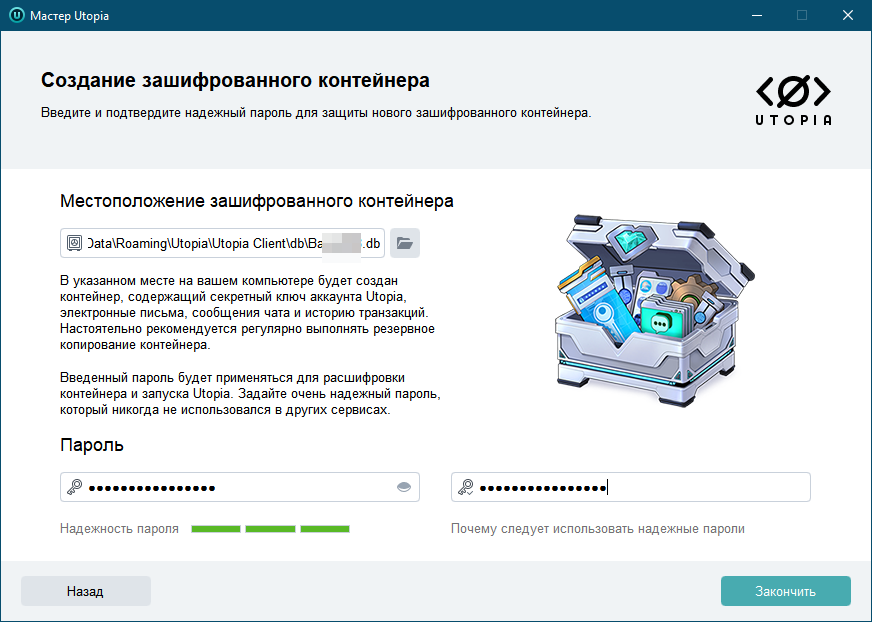
Task: Click the Utopia logo in the header
Action: point(793,100)
